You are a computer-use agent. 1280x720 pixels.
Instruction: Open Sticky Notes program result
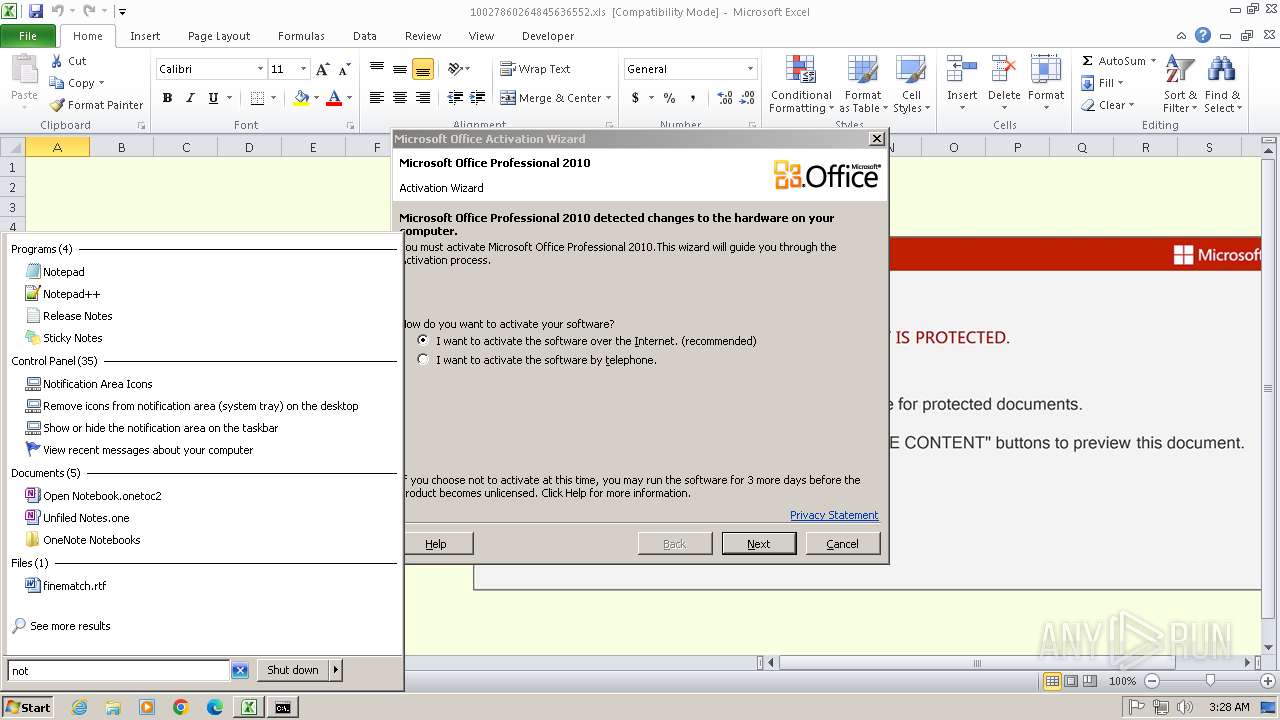pyautogui.click(x=72, y=338)
